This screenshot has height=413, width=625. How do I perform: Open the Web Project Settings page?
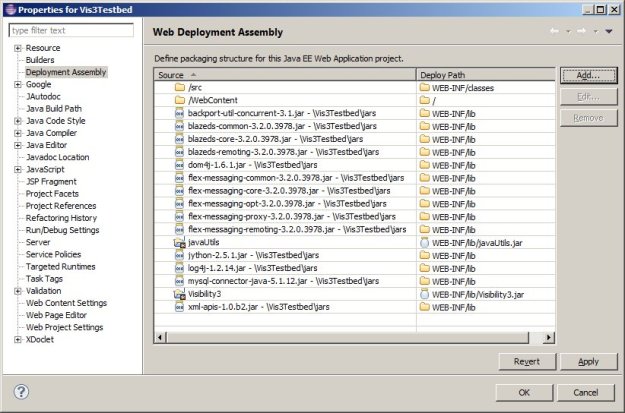point(65,327)
